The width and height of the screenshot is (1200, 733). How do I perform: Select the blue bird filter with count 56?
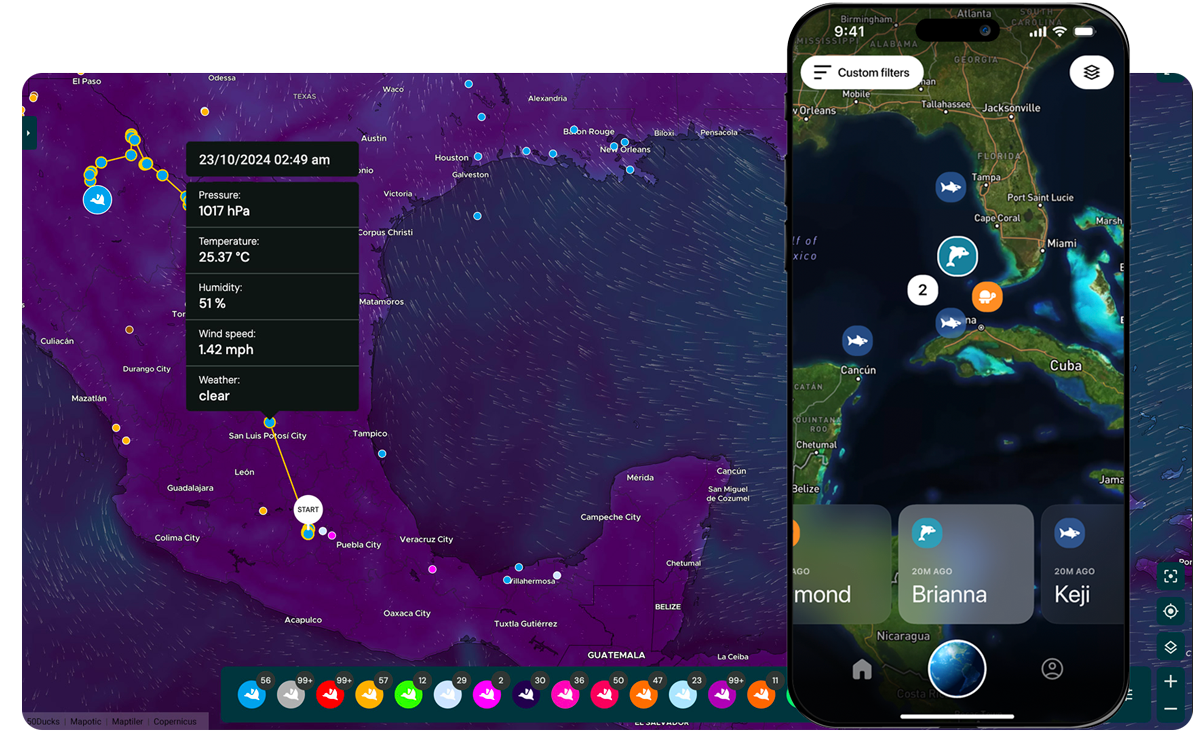tap(252, 694)
